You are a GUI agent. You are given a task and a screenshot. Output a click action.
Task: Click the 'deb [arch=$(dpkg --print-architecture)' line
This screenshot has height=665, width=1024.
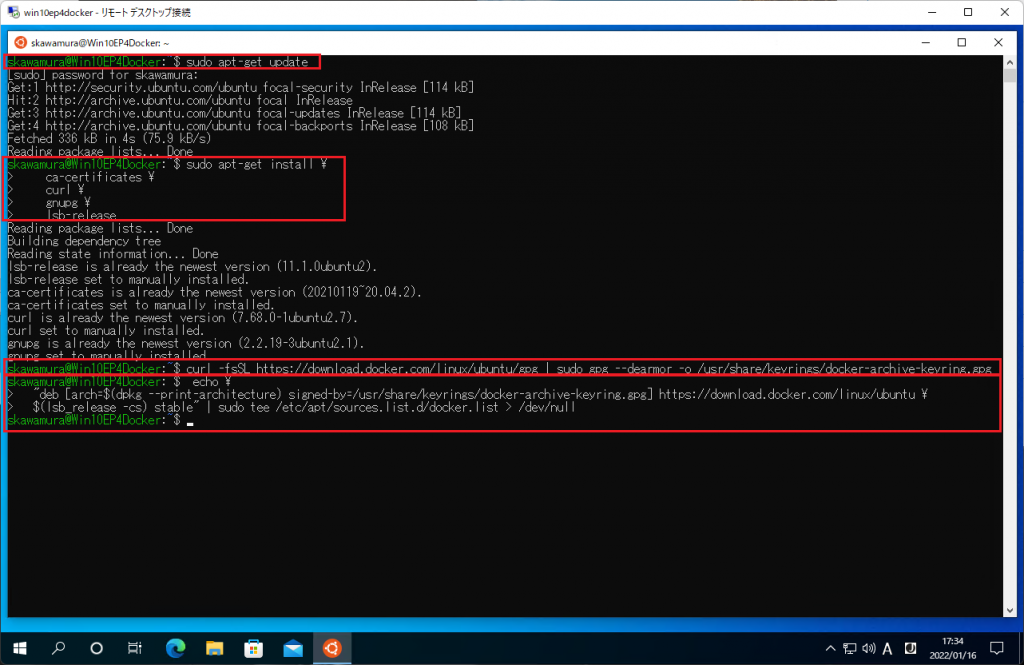[x=480, y=395]
